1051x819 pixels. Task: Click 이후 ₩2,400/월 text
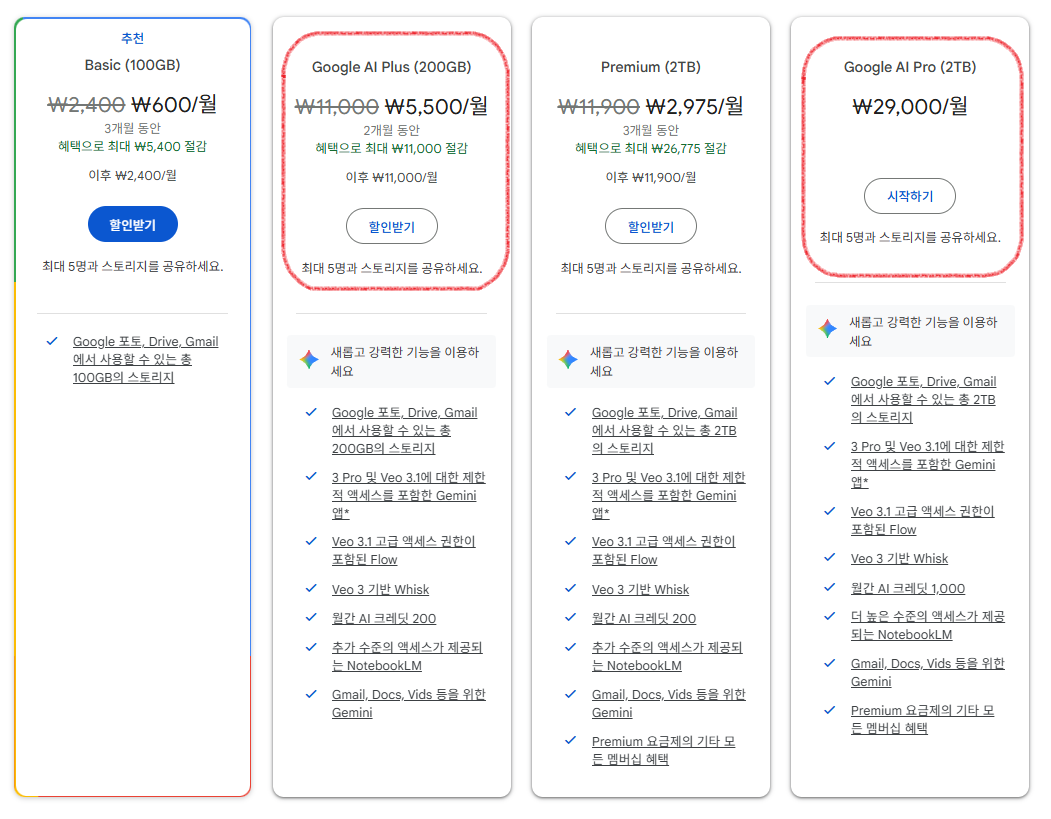point(132,175)
